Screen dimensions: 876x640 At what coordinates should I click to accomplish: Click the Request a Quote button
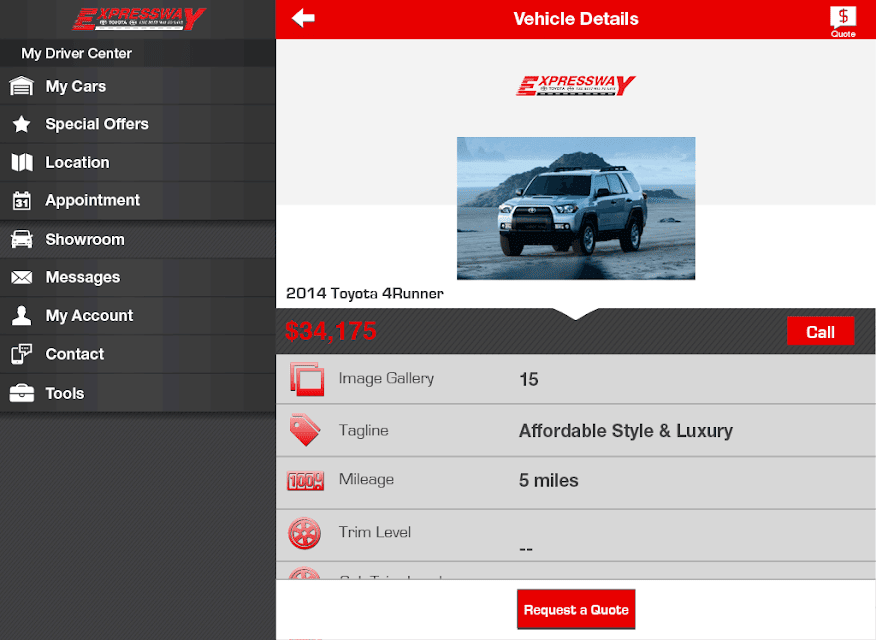[x=576, y=609]
